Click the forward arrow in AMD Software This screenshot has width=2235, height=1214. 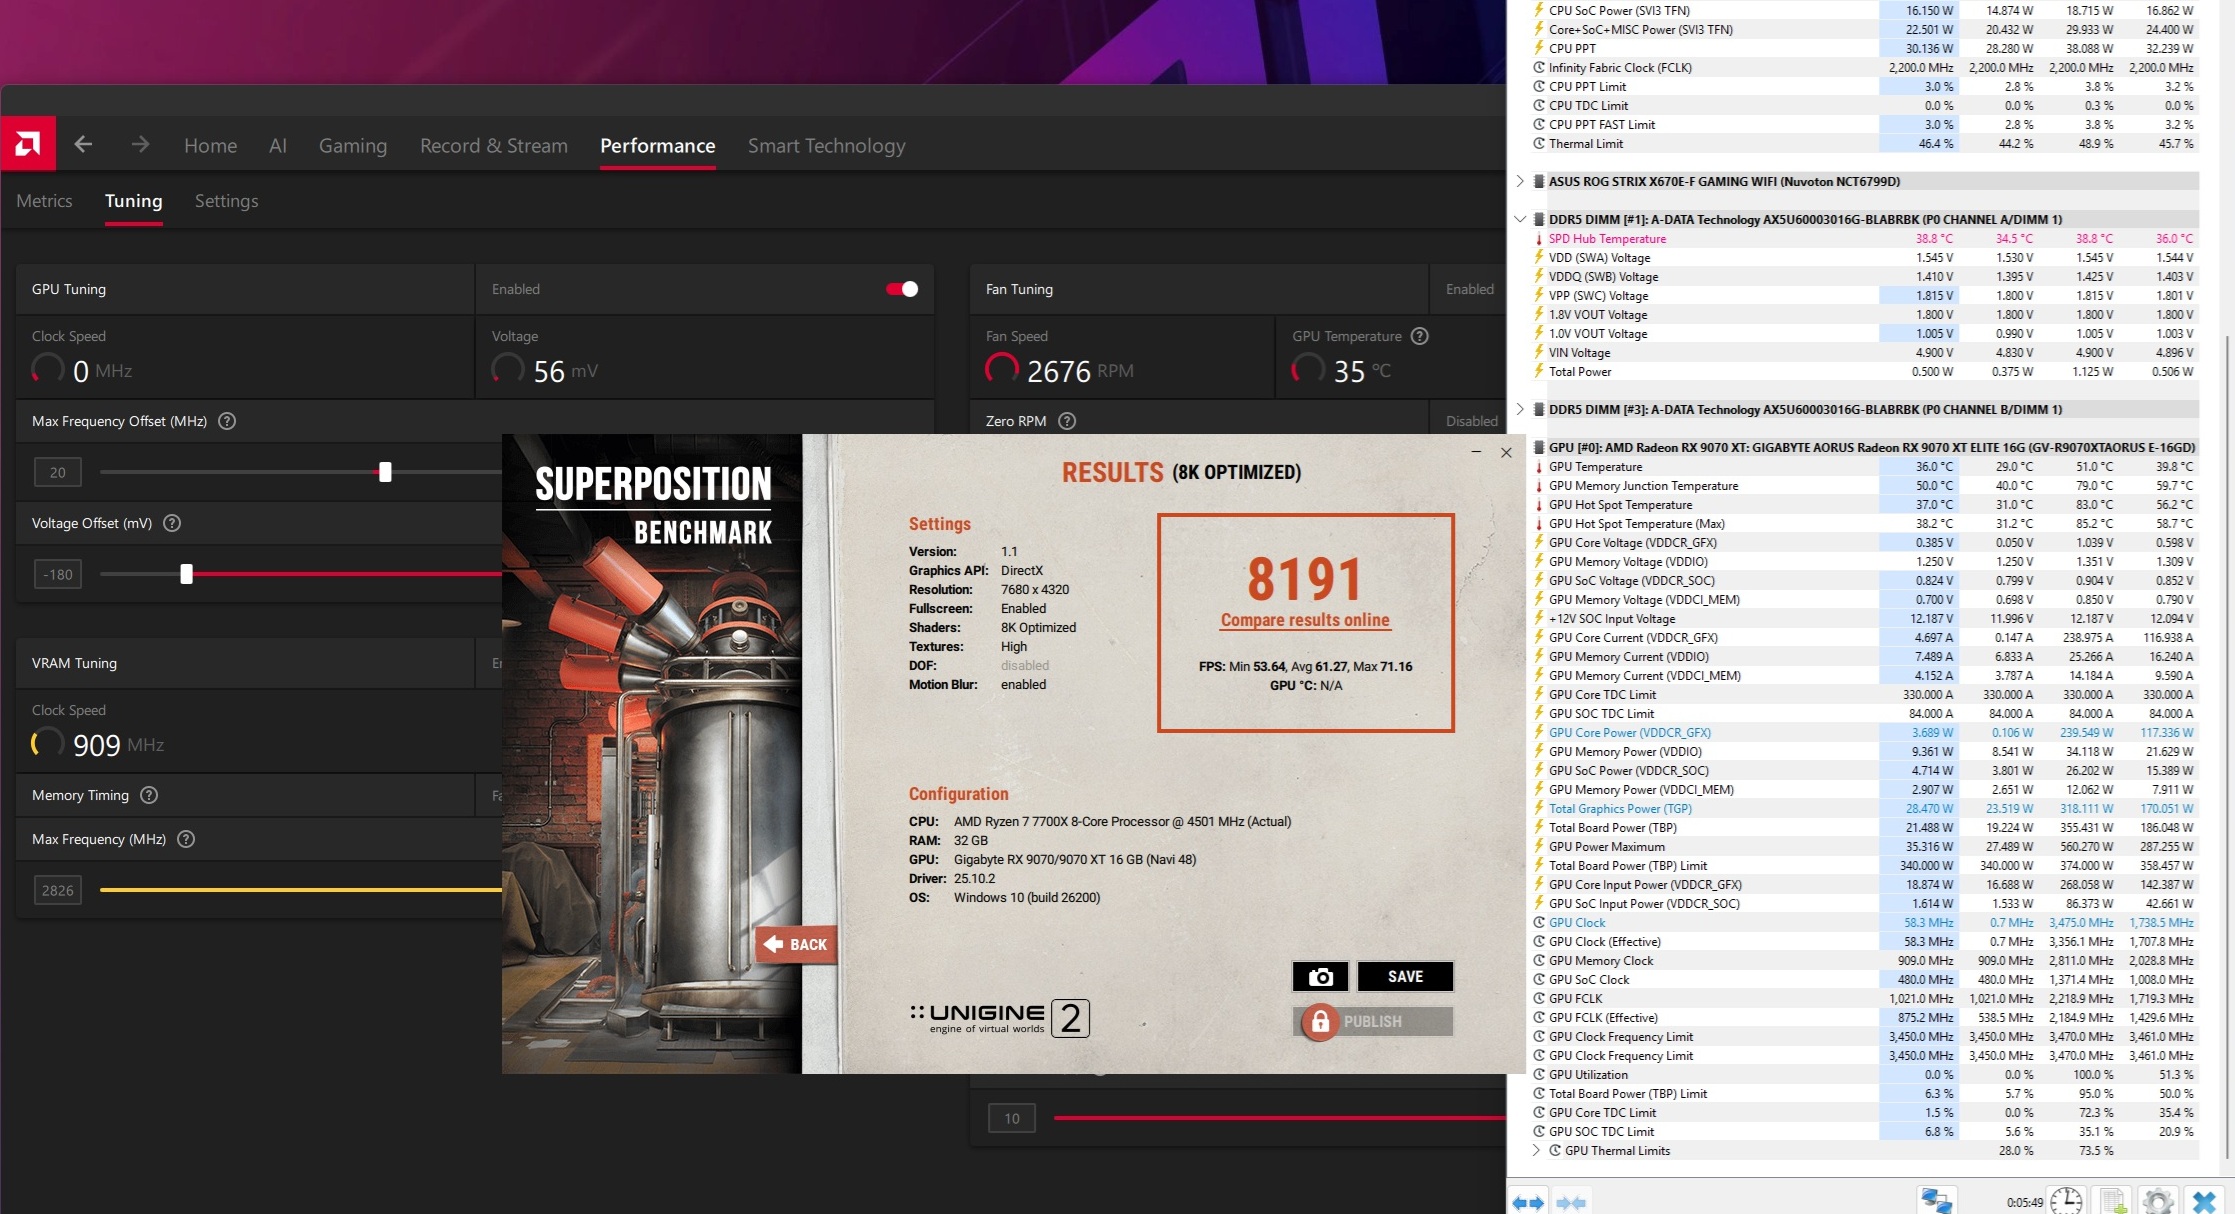click(x=140, y=145)
